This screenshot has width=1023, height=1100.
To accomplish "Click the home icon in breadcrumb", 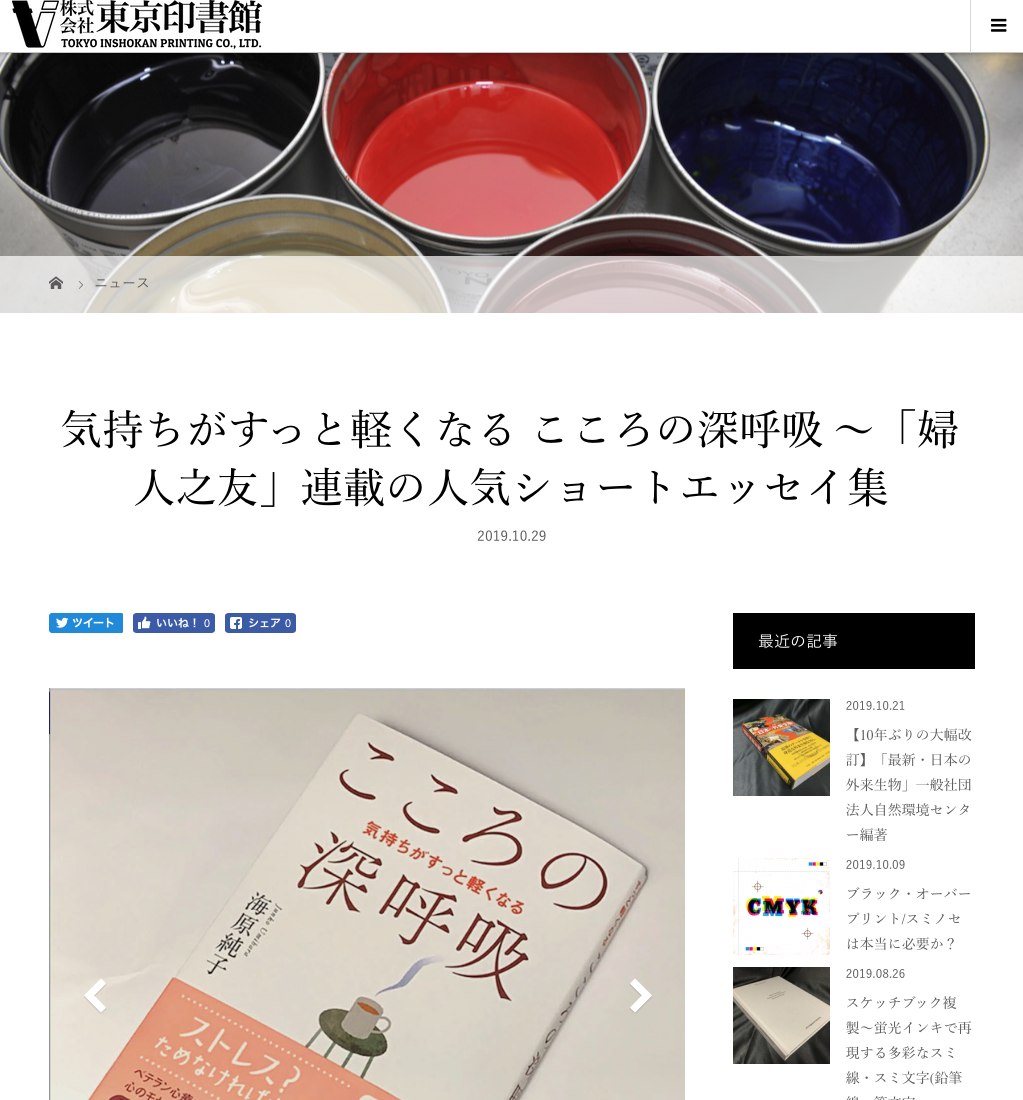I will (x=56, y=283).
